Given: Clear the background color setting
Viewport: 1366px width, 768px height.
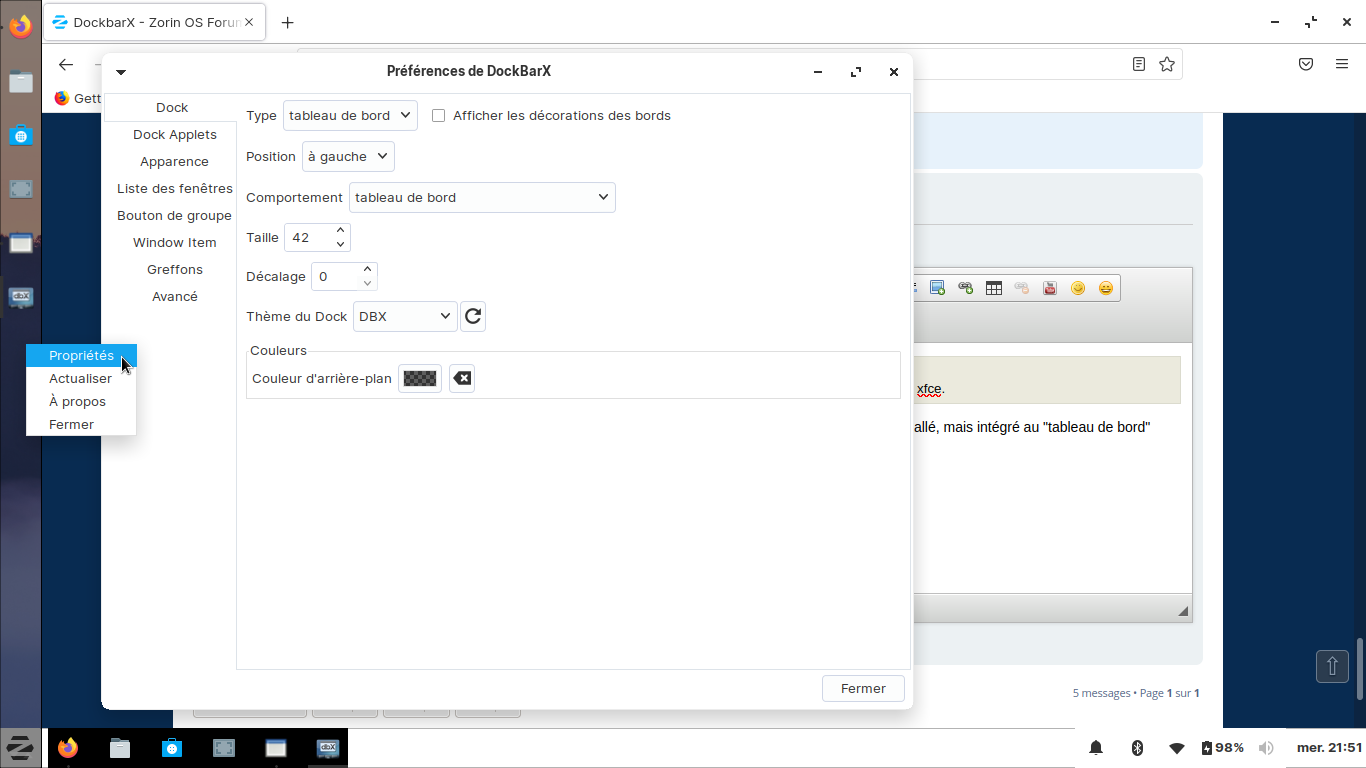Looking at the screenshot, I should click(462, 379).
